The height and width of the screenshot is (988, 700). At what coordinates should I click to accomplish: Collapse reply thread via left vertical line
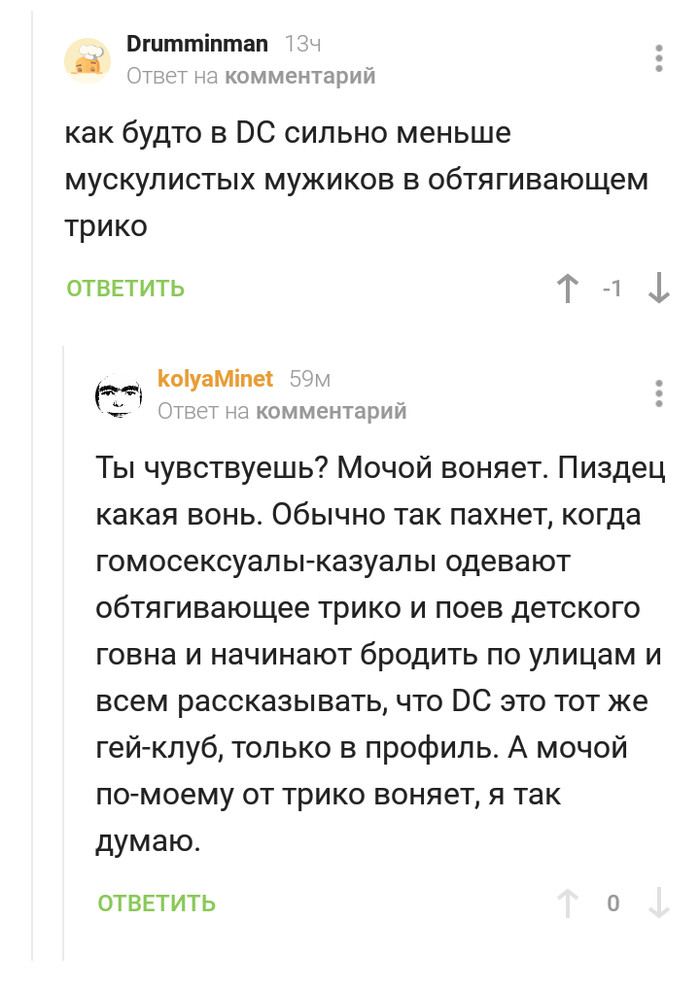(64, 650)
